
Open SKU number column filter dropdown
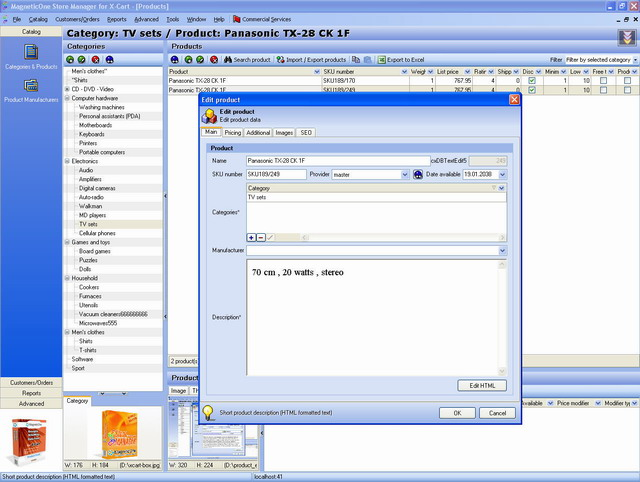[x=404, y=71]
